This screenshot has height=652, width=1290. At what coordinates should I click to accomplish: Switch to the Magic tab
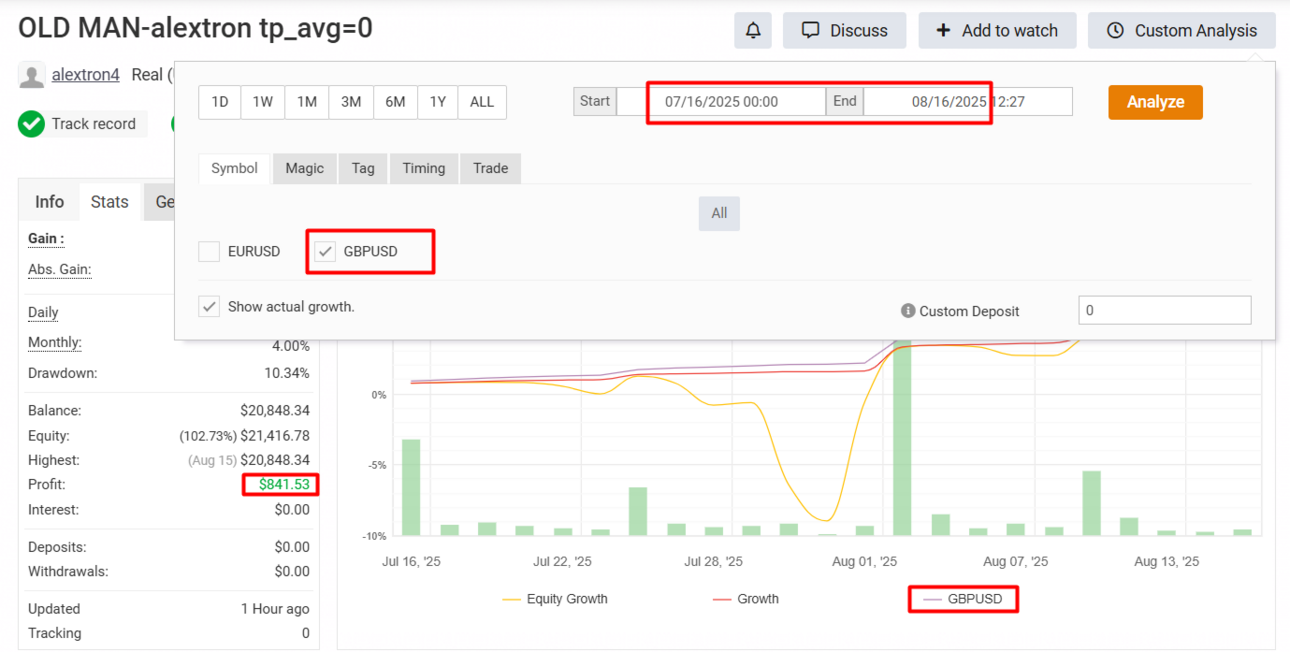click(305, 168)
